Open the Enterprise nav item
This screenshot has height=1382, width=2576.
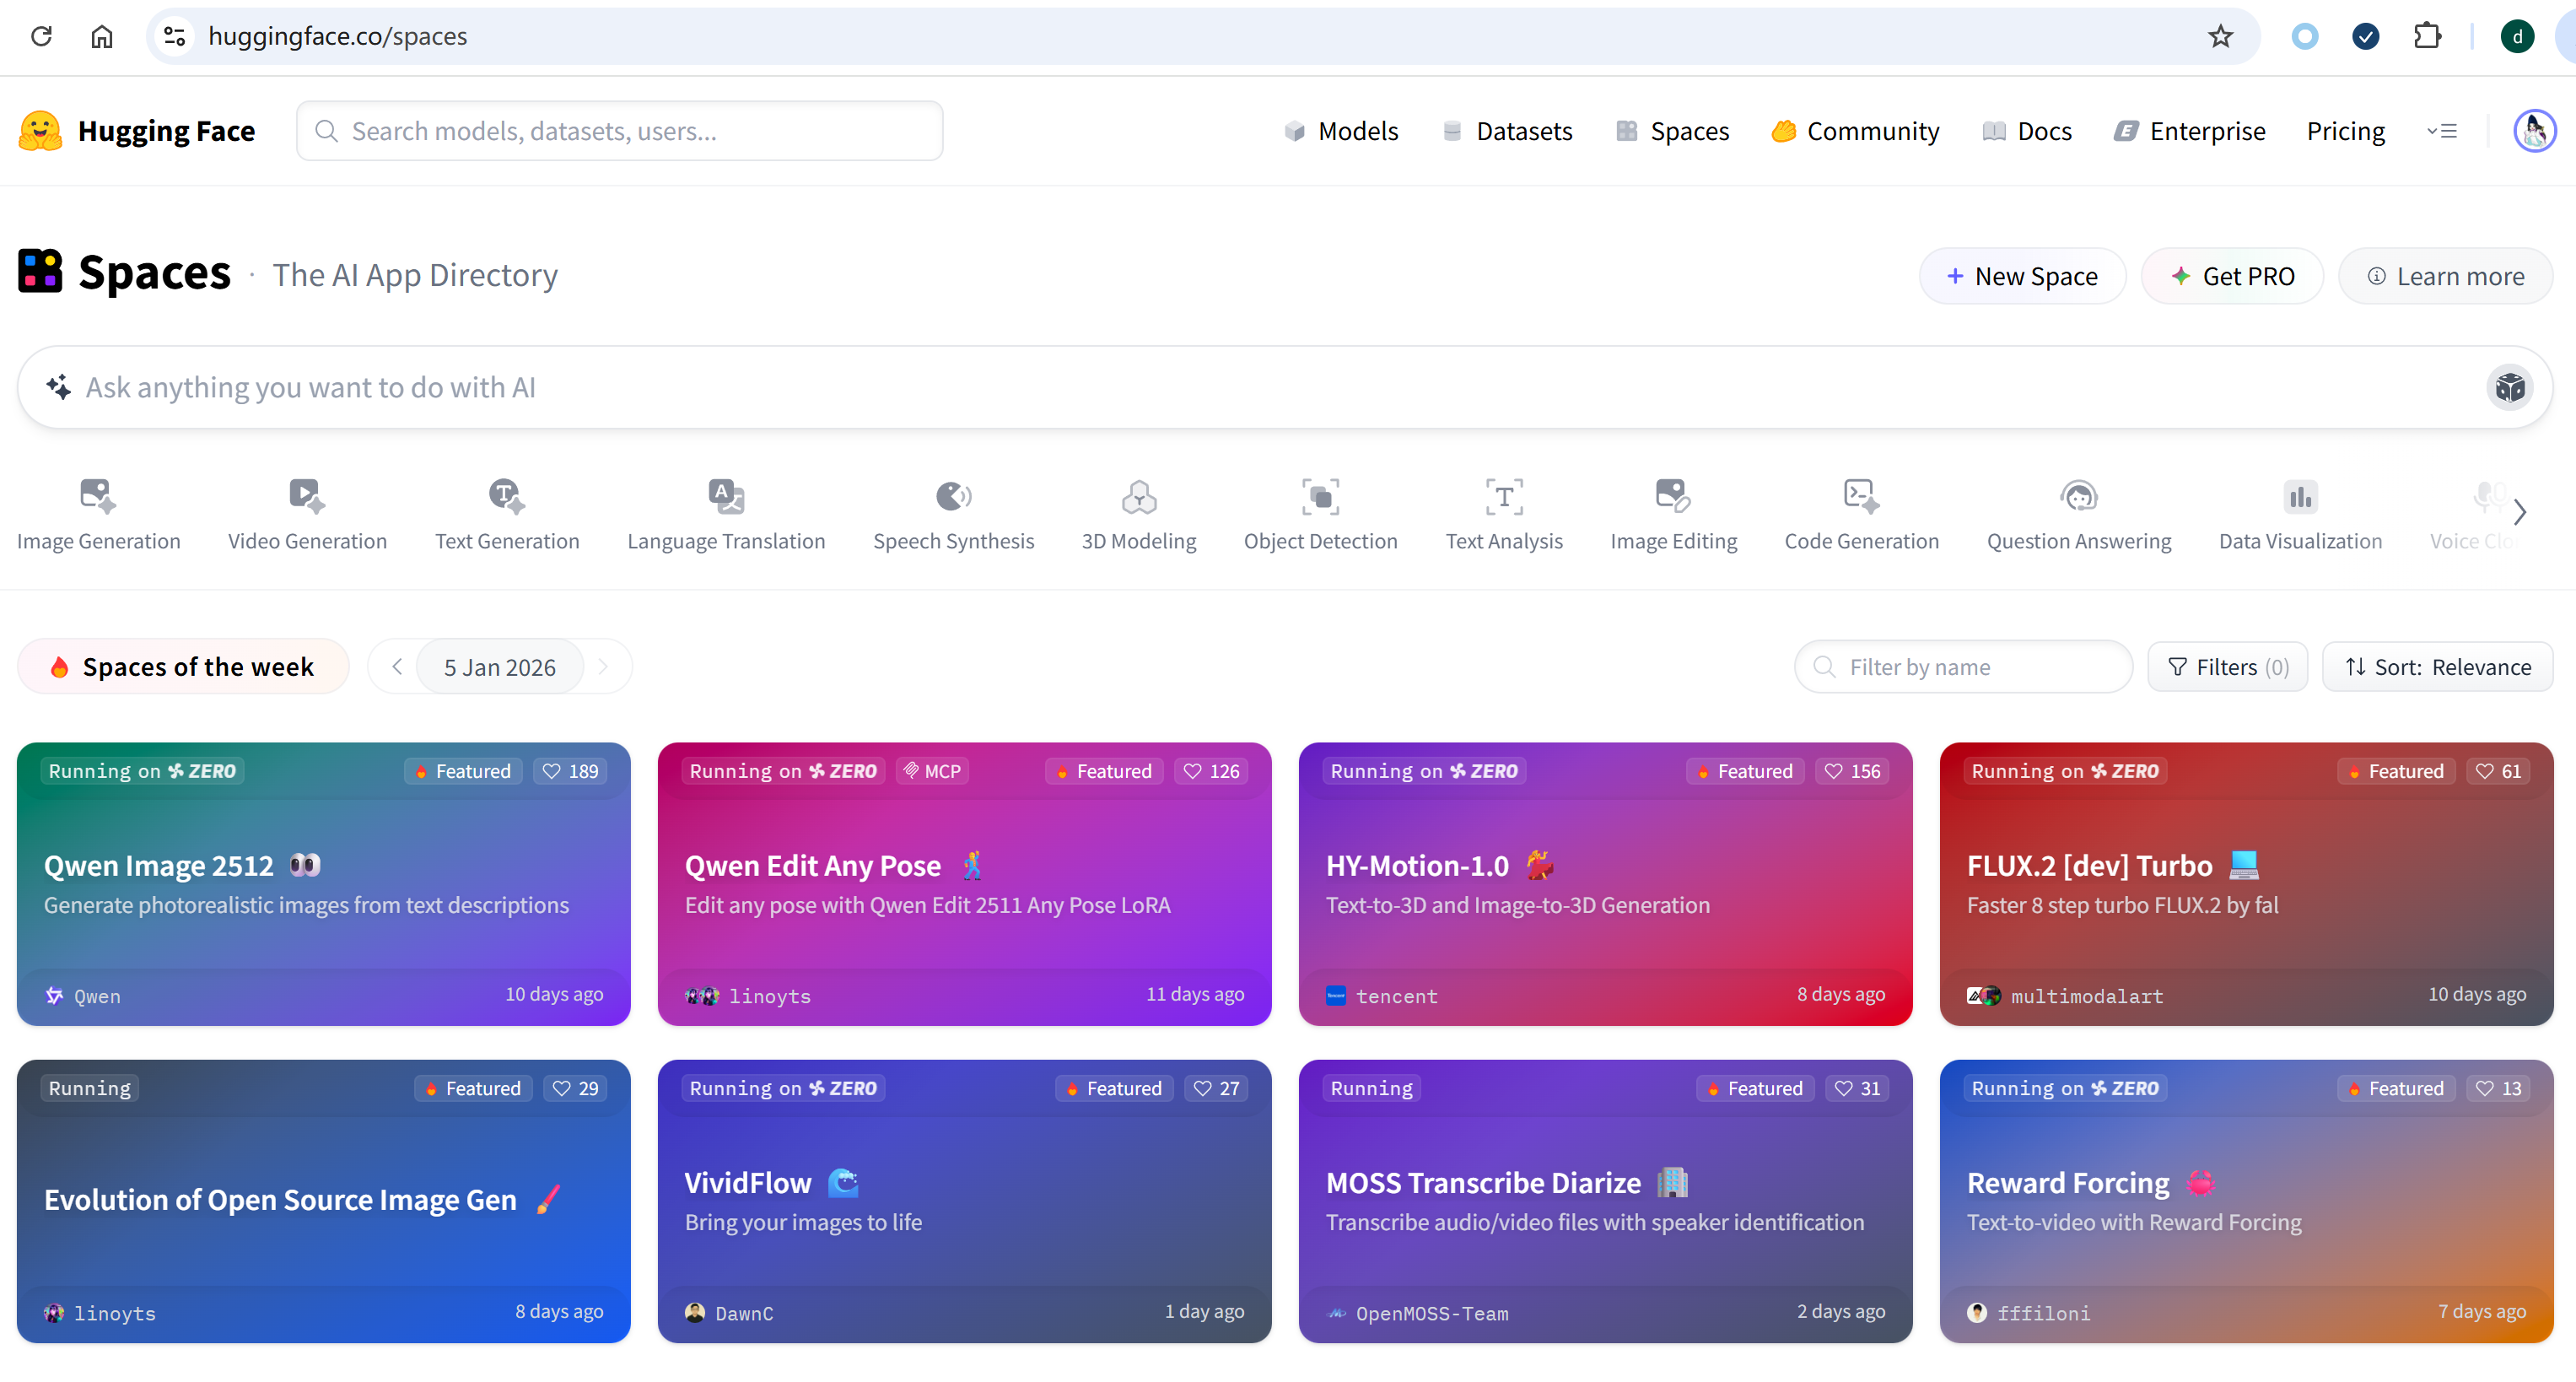point(2189,131)
